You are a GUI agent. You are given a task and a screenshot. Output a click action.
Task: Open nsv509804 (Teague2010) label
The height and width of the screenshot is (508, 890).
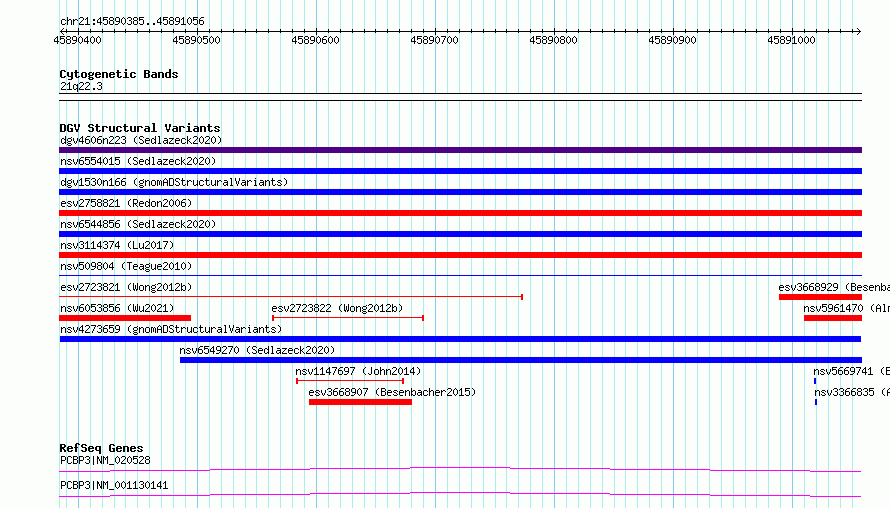(x=126, y=266)
